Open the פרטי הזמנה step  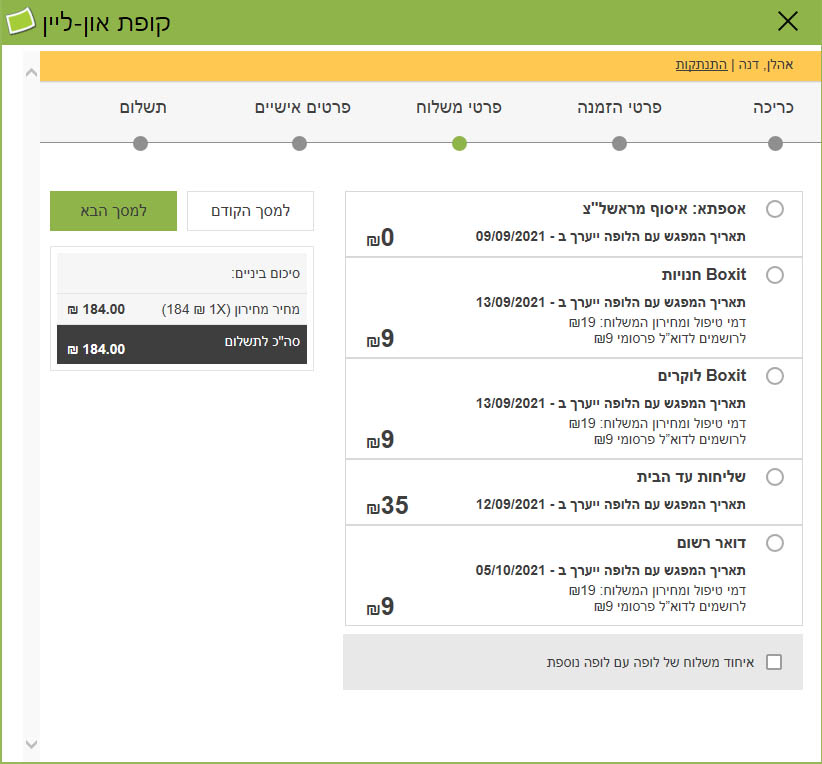coord(619,107)
